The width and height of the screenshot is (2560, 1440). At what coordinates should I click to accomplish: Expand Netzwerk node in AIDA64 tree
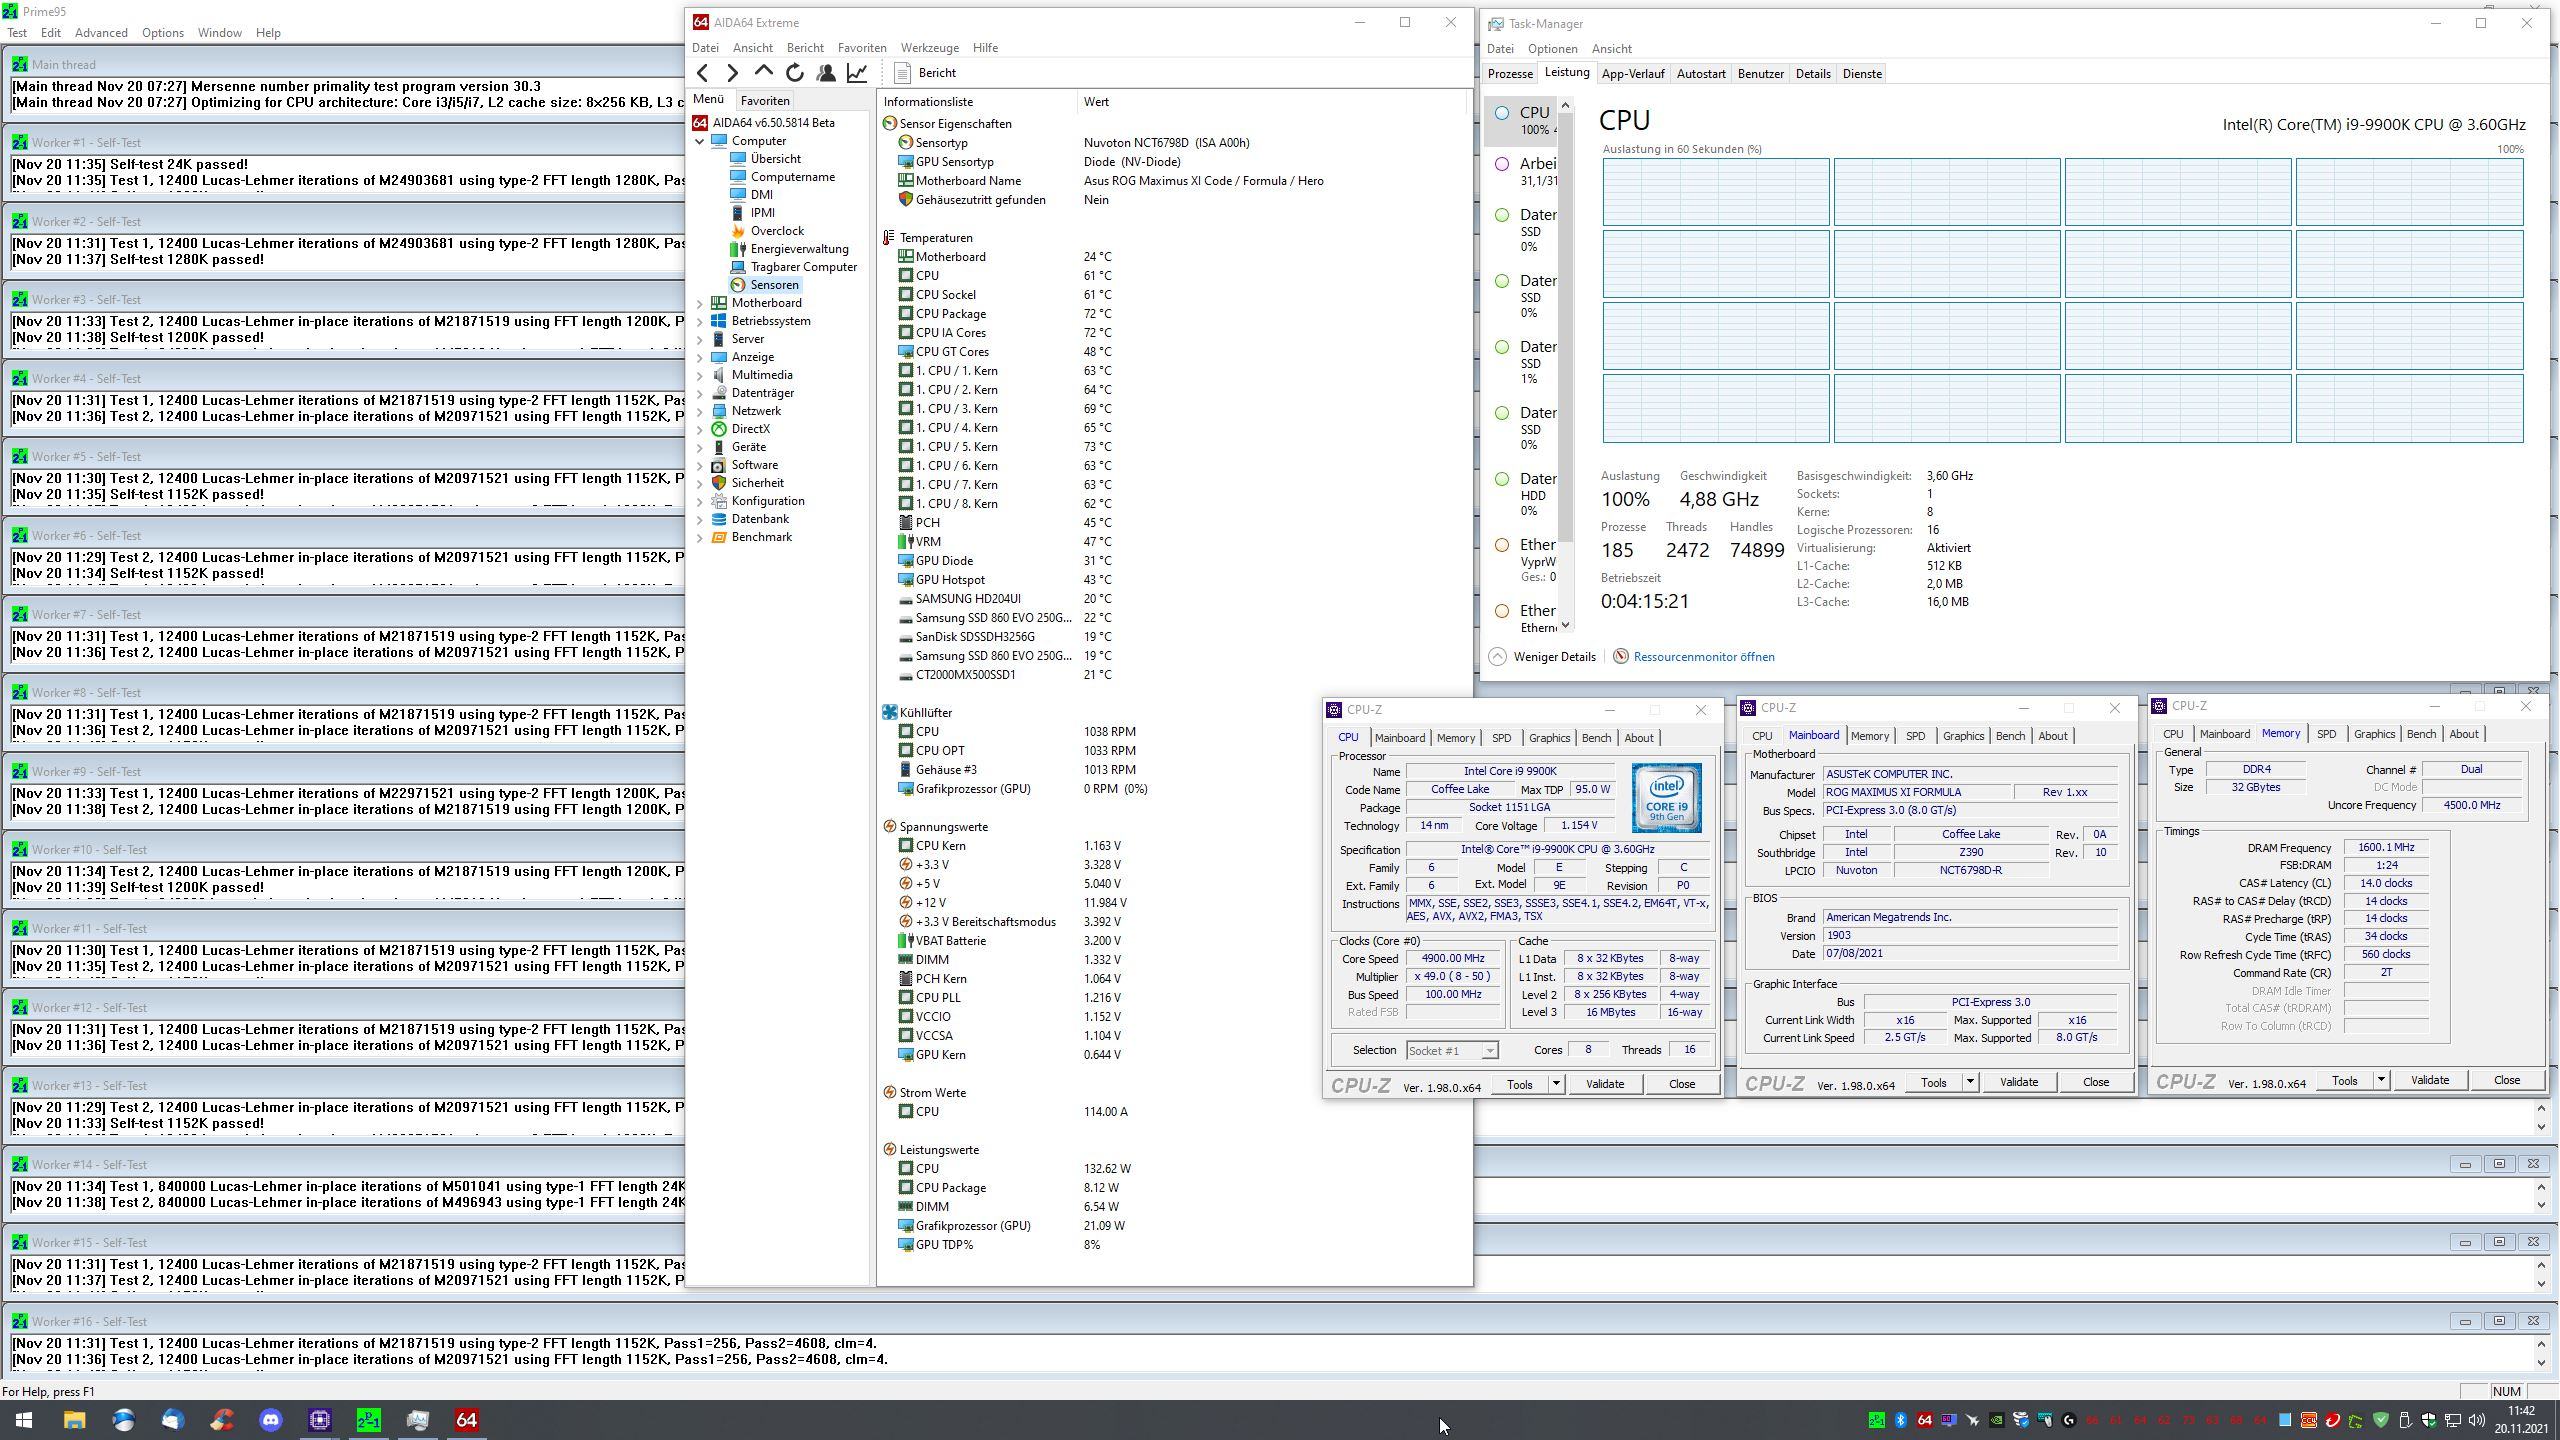[700, 411]
